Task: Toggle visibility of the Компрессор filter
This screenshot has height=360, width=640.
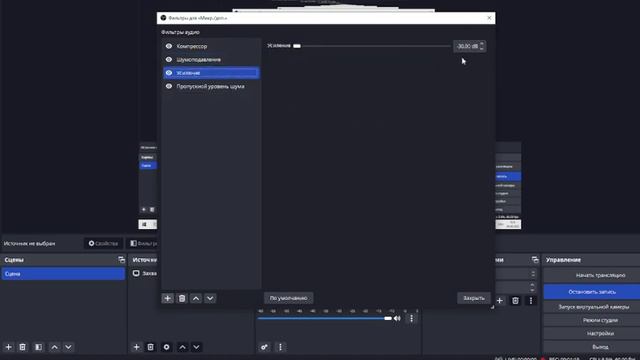Action: click(169, 46)
